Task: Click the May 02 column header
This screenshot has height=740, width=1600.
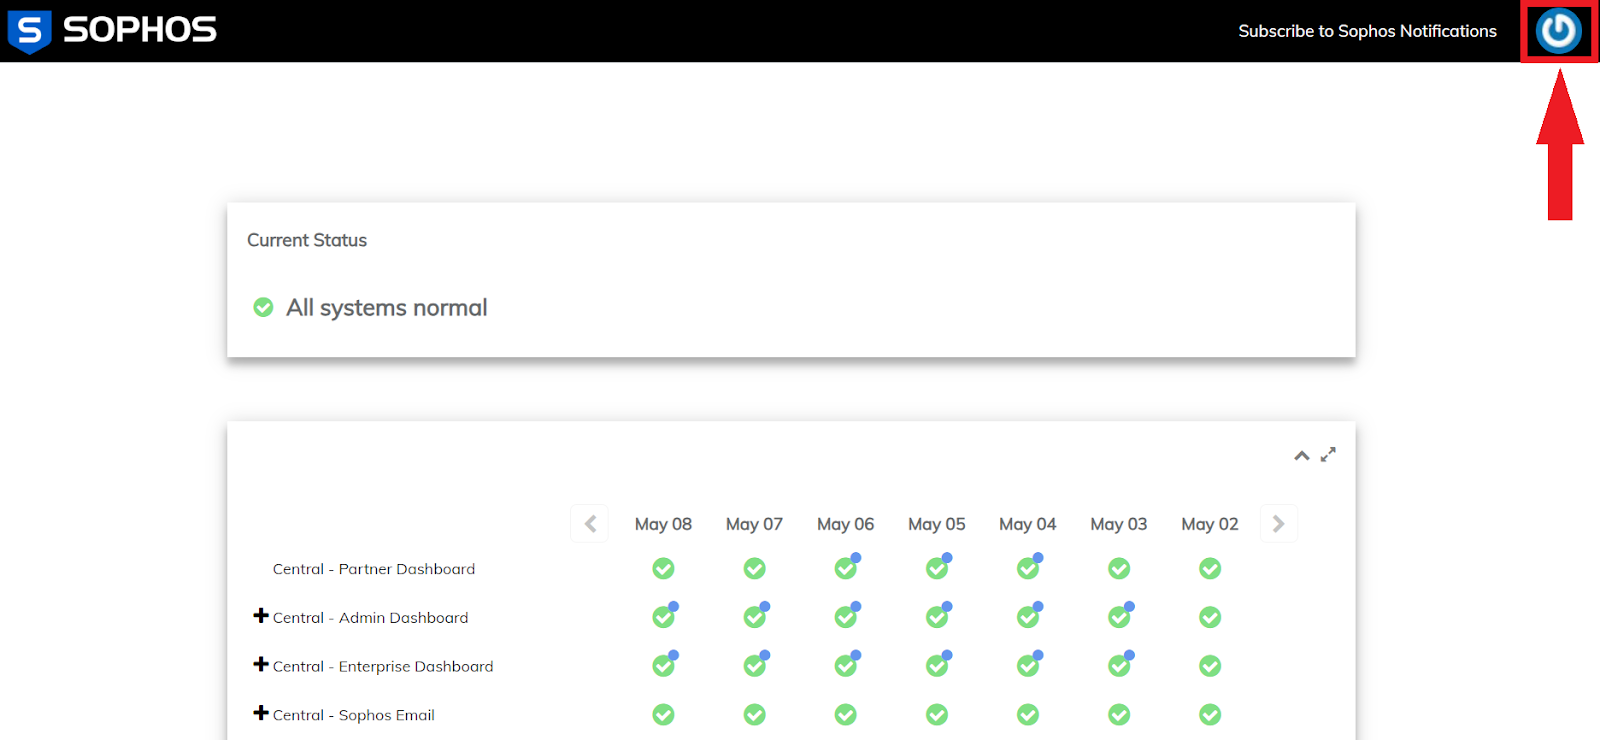Action: (1209, 524)
